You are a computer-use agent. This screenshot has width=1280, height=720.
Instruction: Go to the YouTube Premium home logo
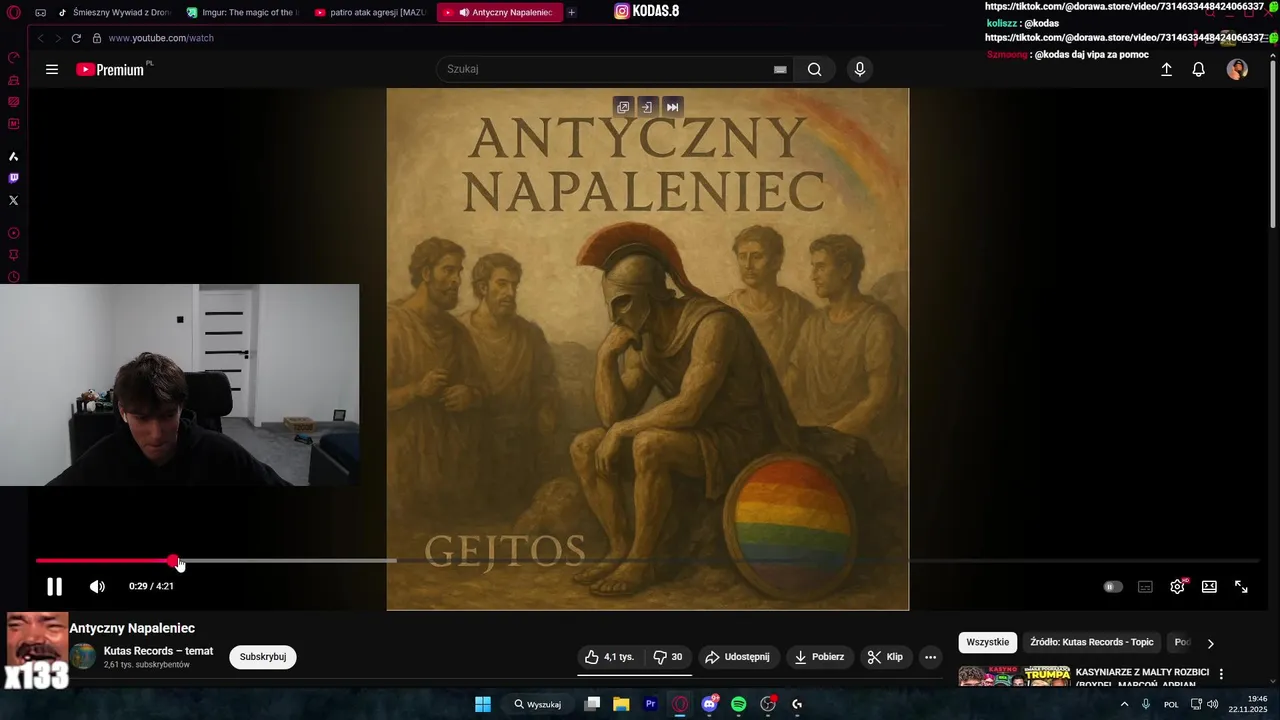tap(111, 69)
